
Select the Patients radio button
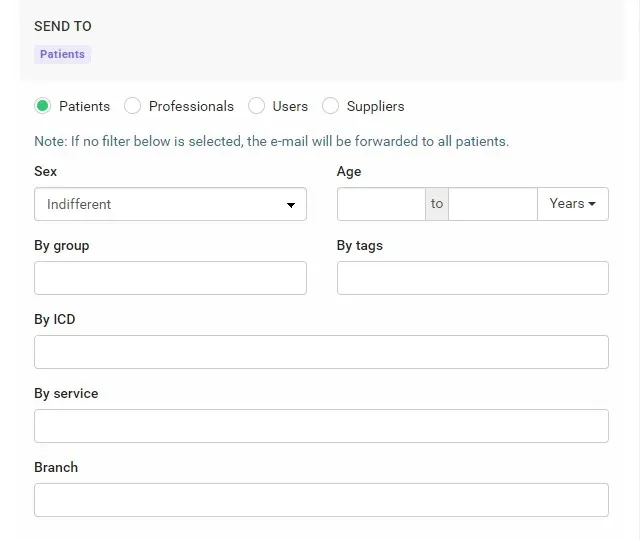(42, 106)
